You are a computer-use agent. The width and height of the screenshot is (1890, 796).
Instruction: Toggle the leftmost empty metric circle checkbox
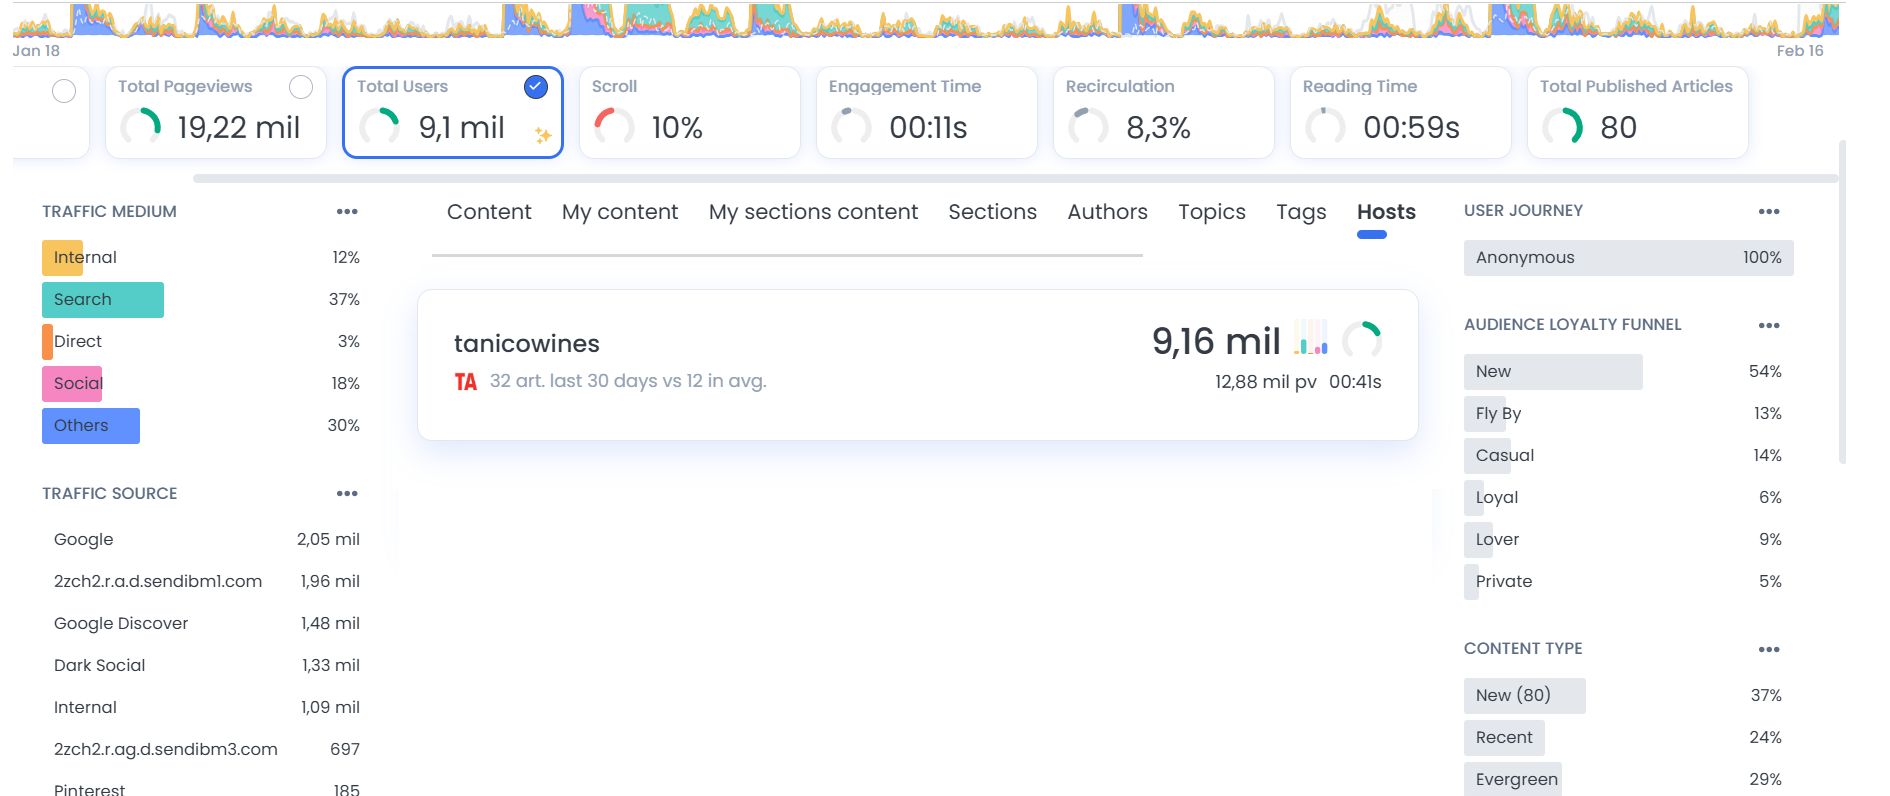(64, 91)
